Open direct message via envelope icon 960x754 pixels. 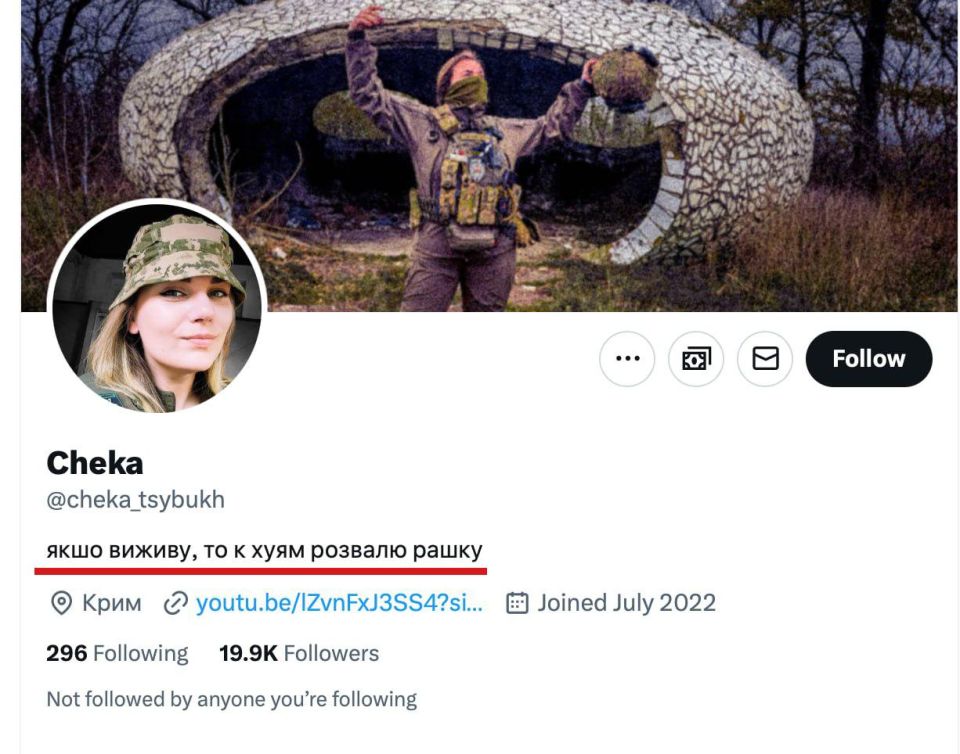click(x=765, y=359)
